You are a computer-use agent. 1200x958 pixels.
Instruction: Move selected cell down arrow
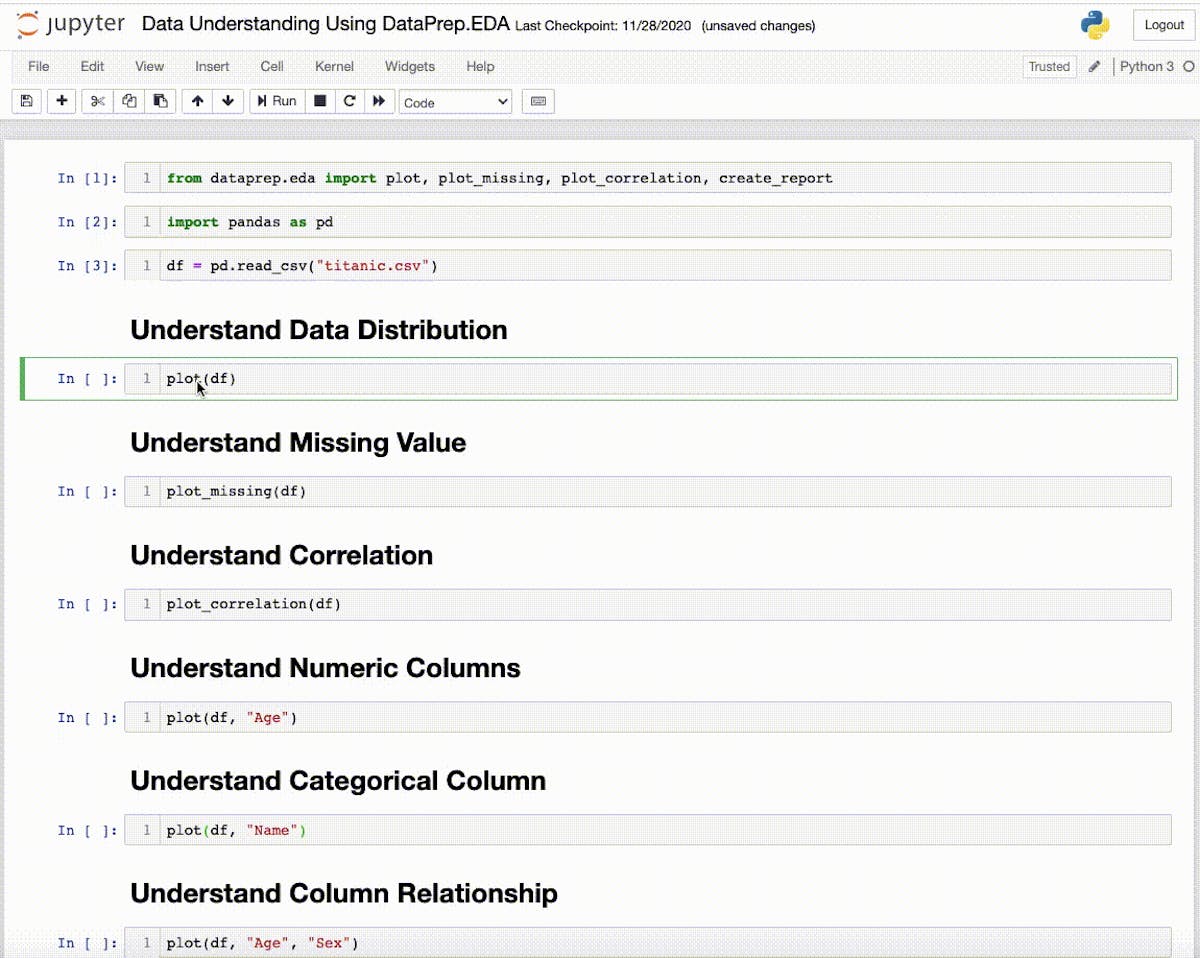(228, 101)
